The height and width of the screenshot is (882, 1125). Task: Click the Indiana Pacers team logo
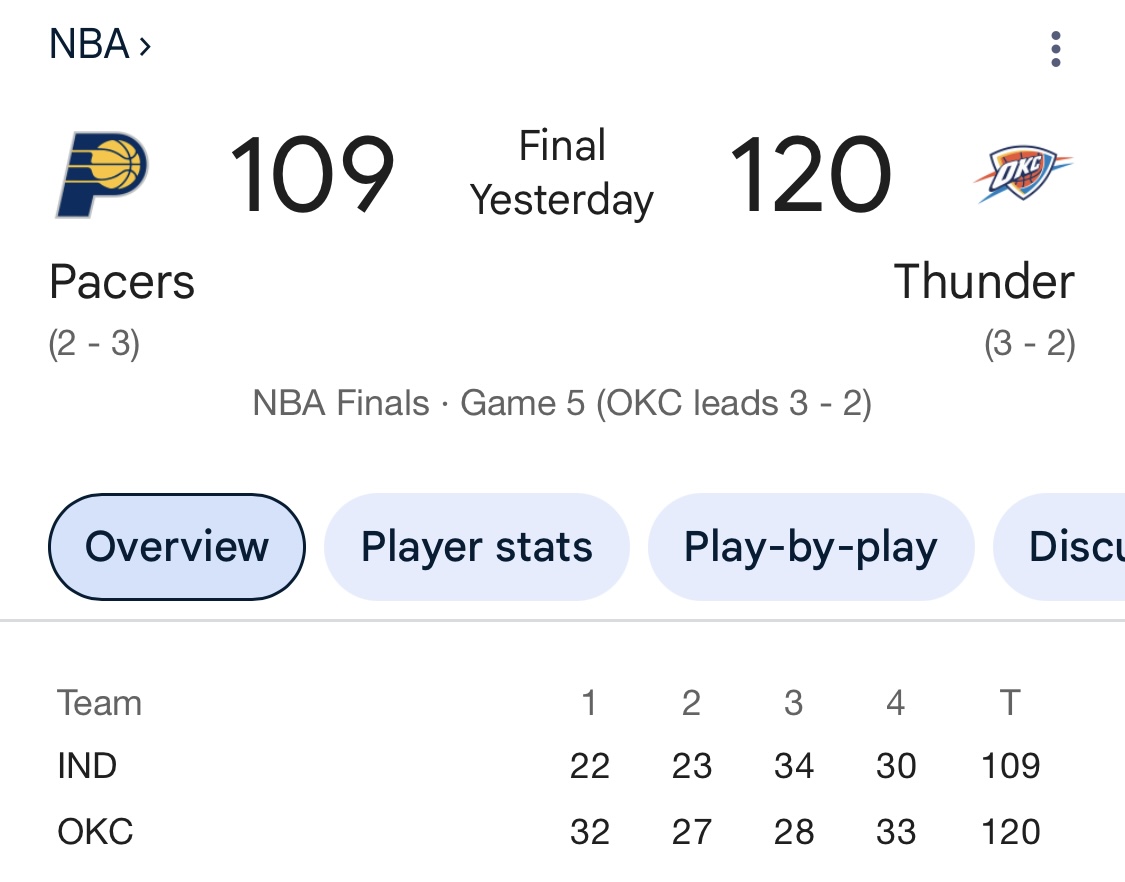click(102, 174)
